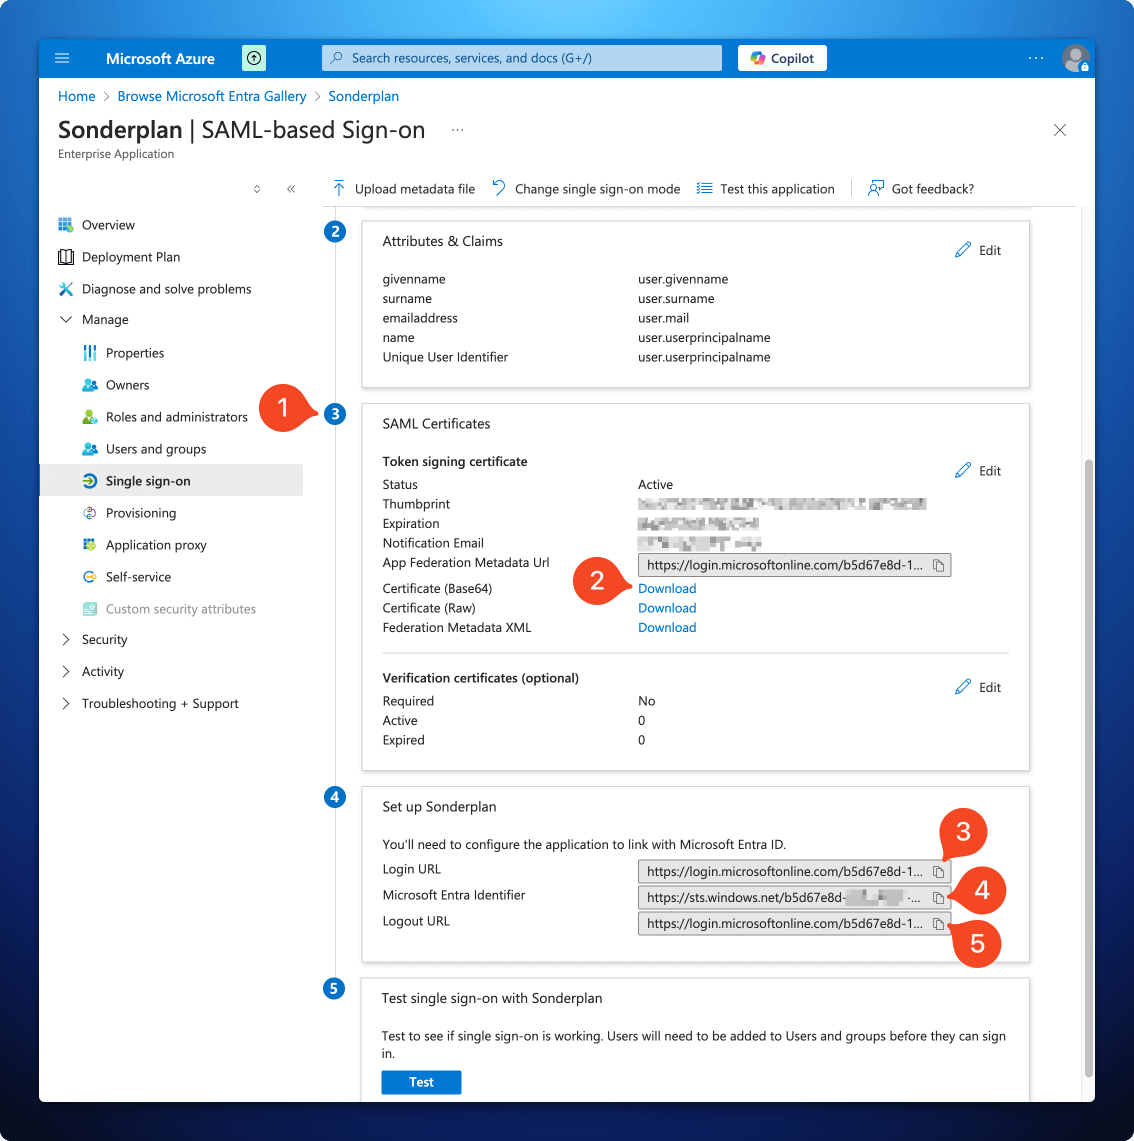Copy the Microsoft Entra Identifier
Image resolution: width=1134 pixels, height=1141 pixels.
(938, 897)
